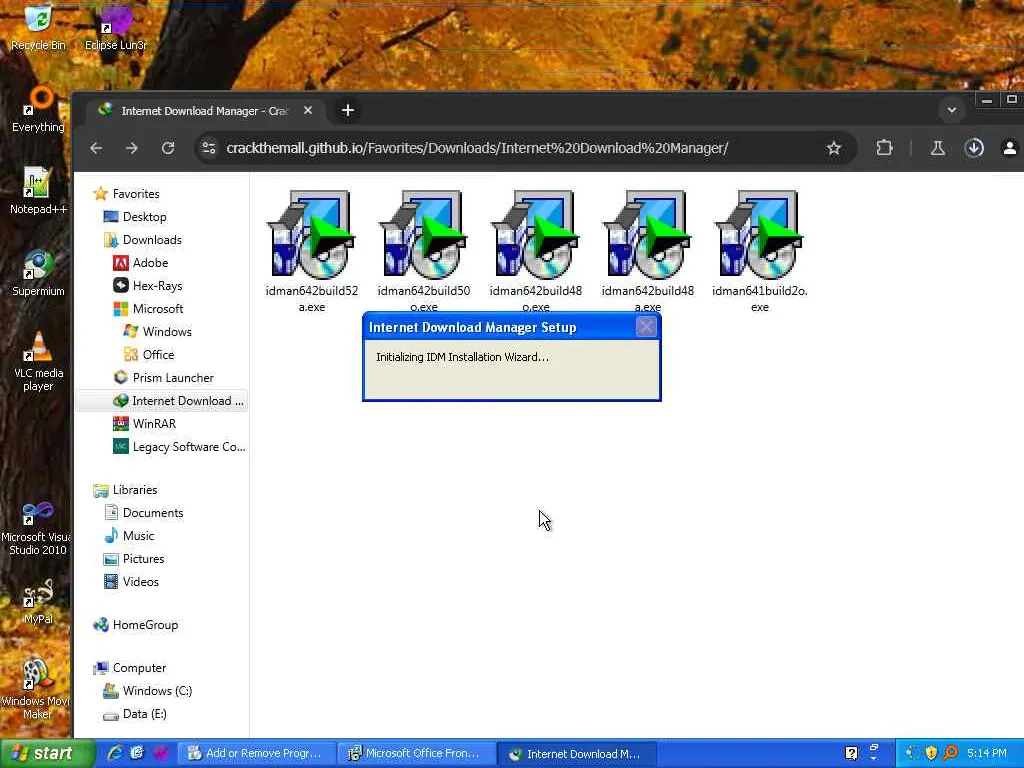The width and height of the screenshot is (1024, 768).
Task: Click the browser forward arrow
Action: tap(132, 148)
